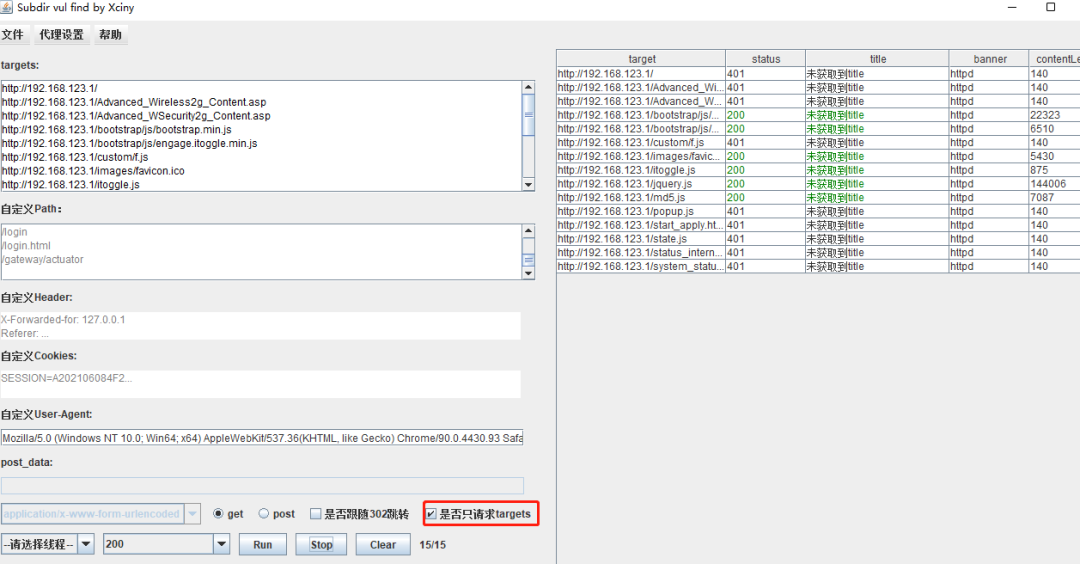This screenshot has width=1080, height=564.
Task: Sort results by the banner column header
Action: pos(989,59)
